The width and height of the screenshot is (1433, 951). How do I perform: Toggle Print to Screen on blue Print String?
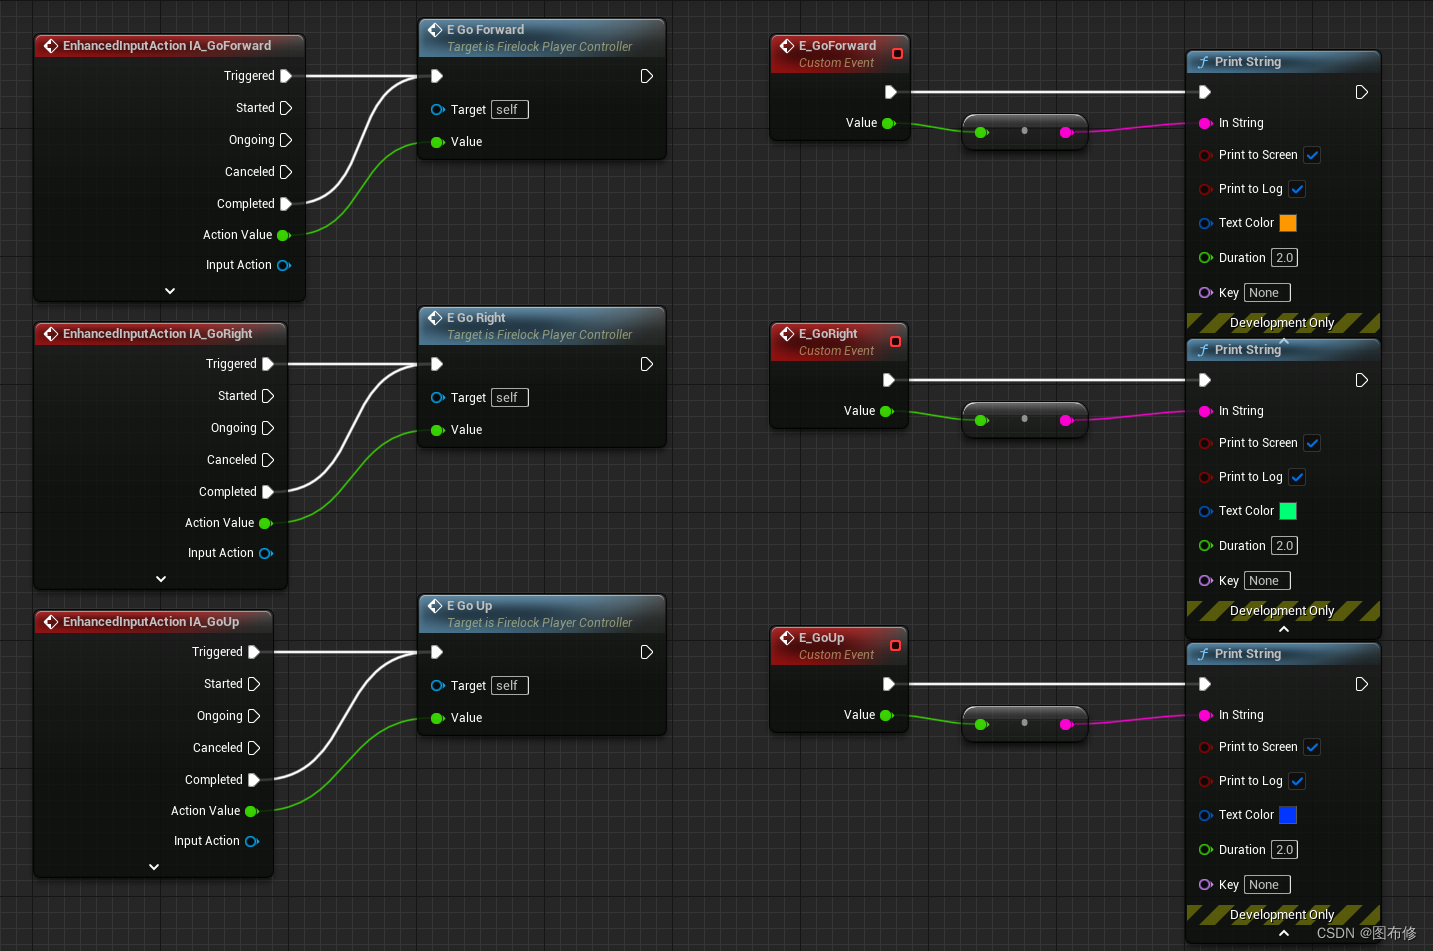point(1313,747)
